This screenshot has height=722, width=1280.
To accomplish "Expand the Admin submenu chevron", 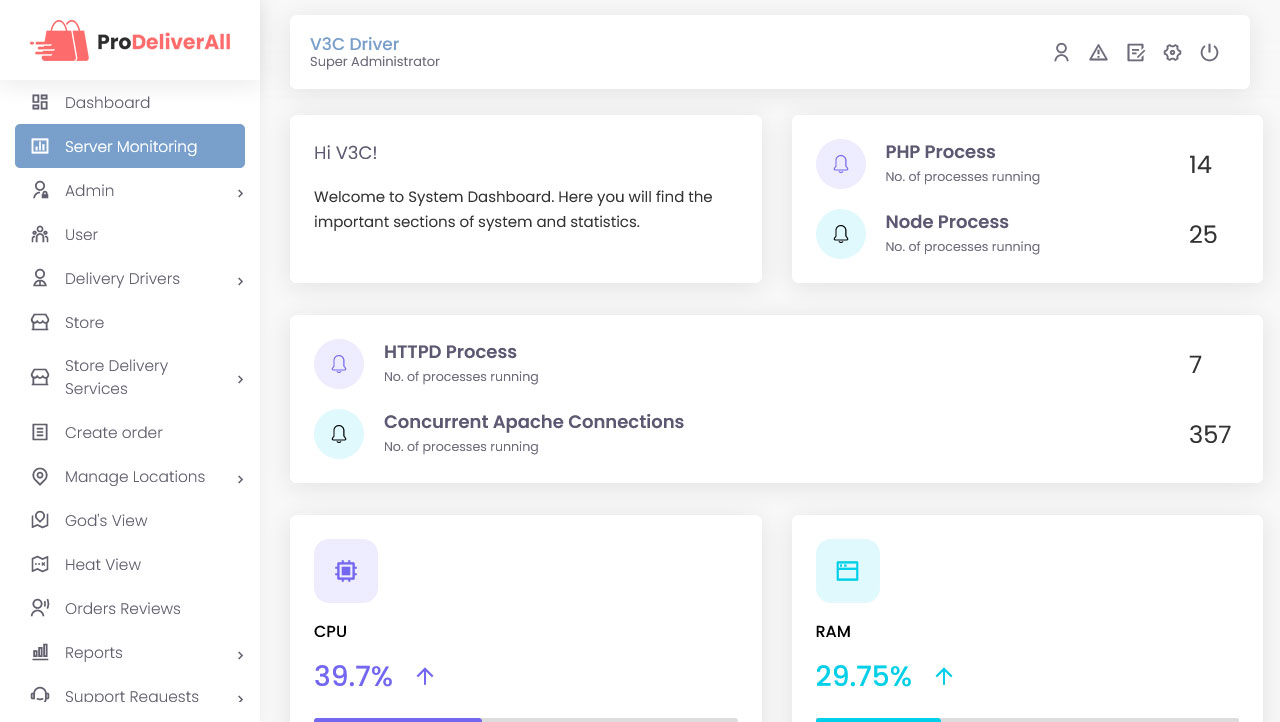I will pyautogui.click(x=240, y=193).
